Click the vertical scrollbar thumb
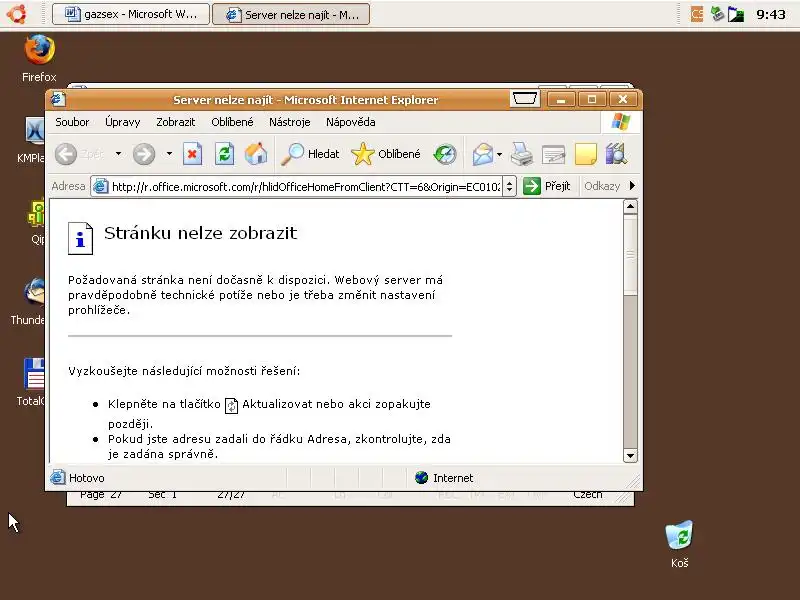This screenshot has height=600, width=800. point(630,254)
